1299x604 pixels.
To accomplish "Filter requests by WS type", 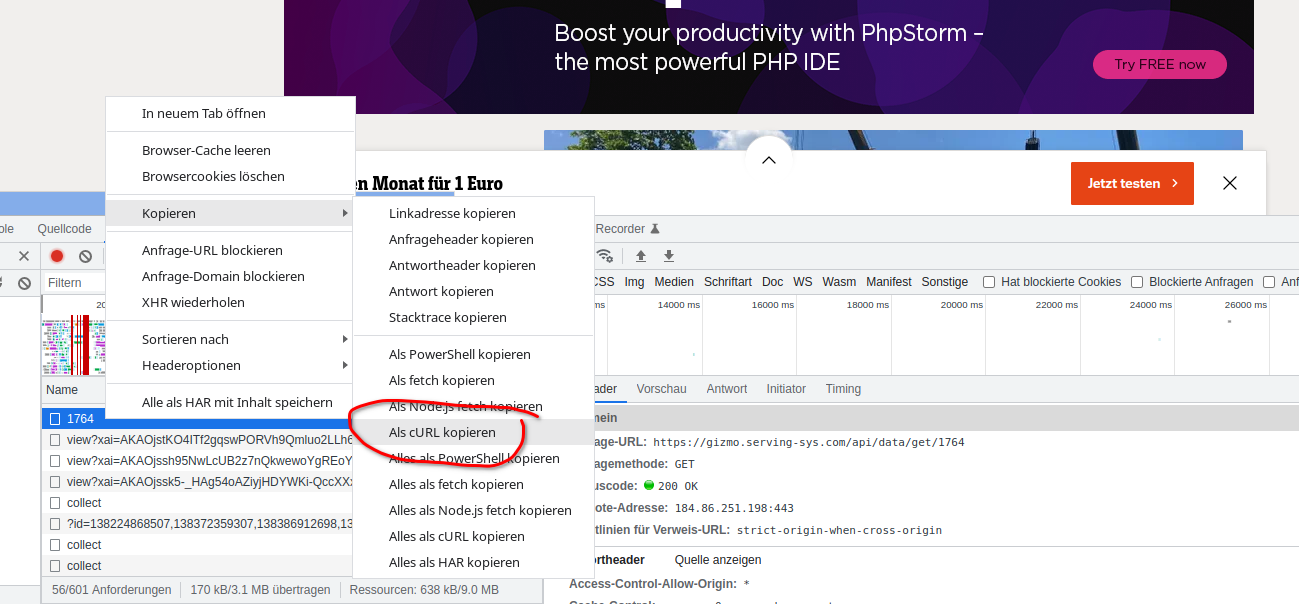I will click(x=803, y=282).
